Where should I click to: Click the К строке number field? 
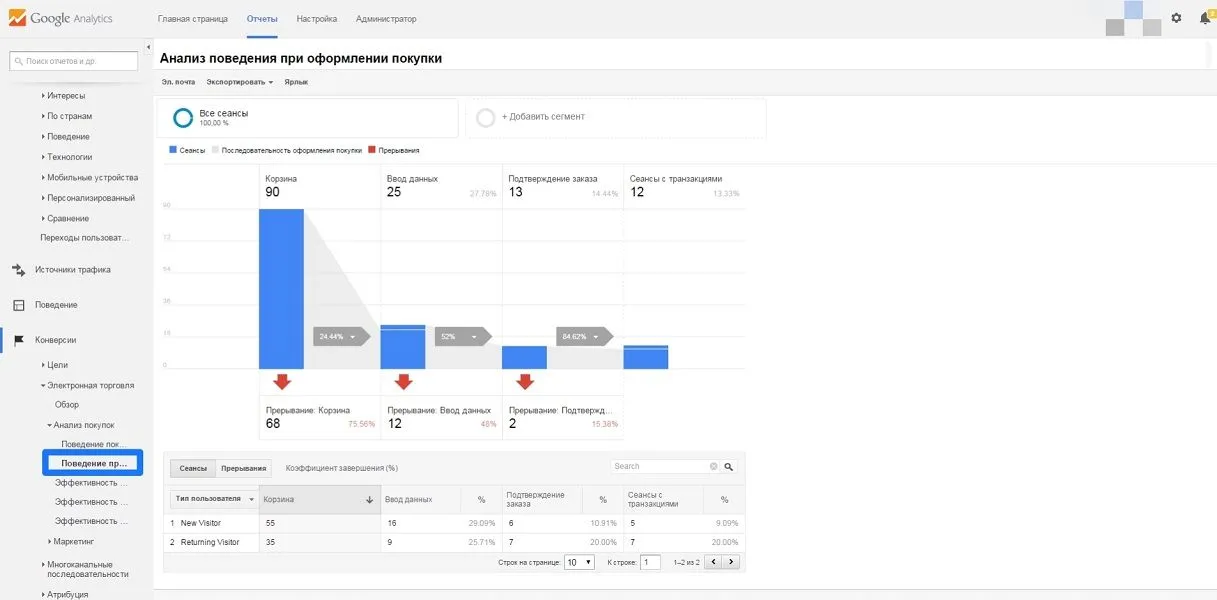(x=650, y=562)
